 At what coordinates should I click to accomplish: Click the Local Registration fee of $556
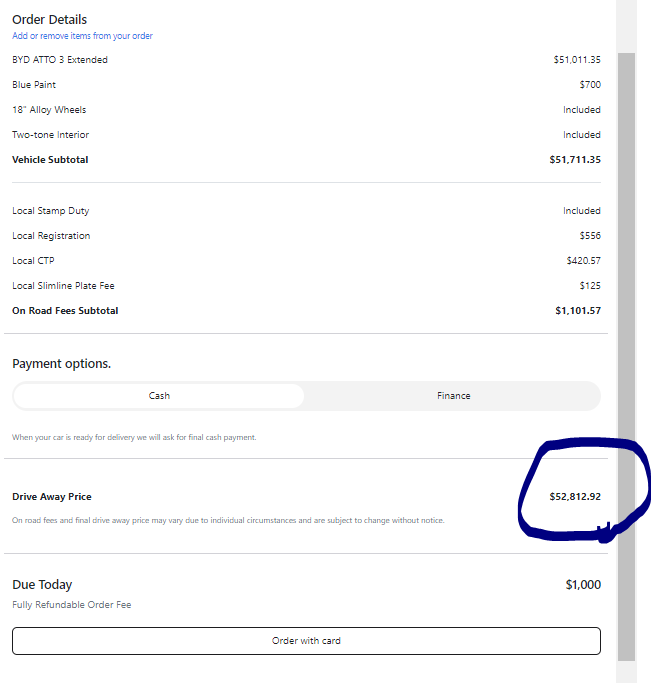pyautogui.click(x=590, y=236)
